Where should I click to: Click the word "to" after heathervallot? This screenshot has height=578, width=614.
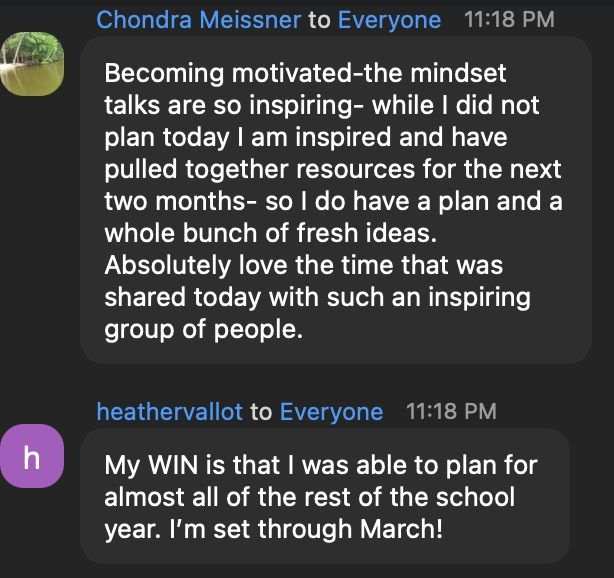tap(261, 412)
